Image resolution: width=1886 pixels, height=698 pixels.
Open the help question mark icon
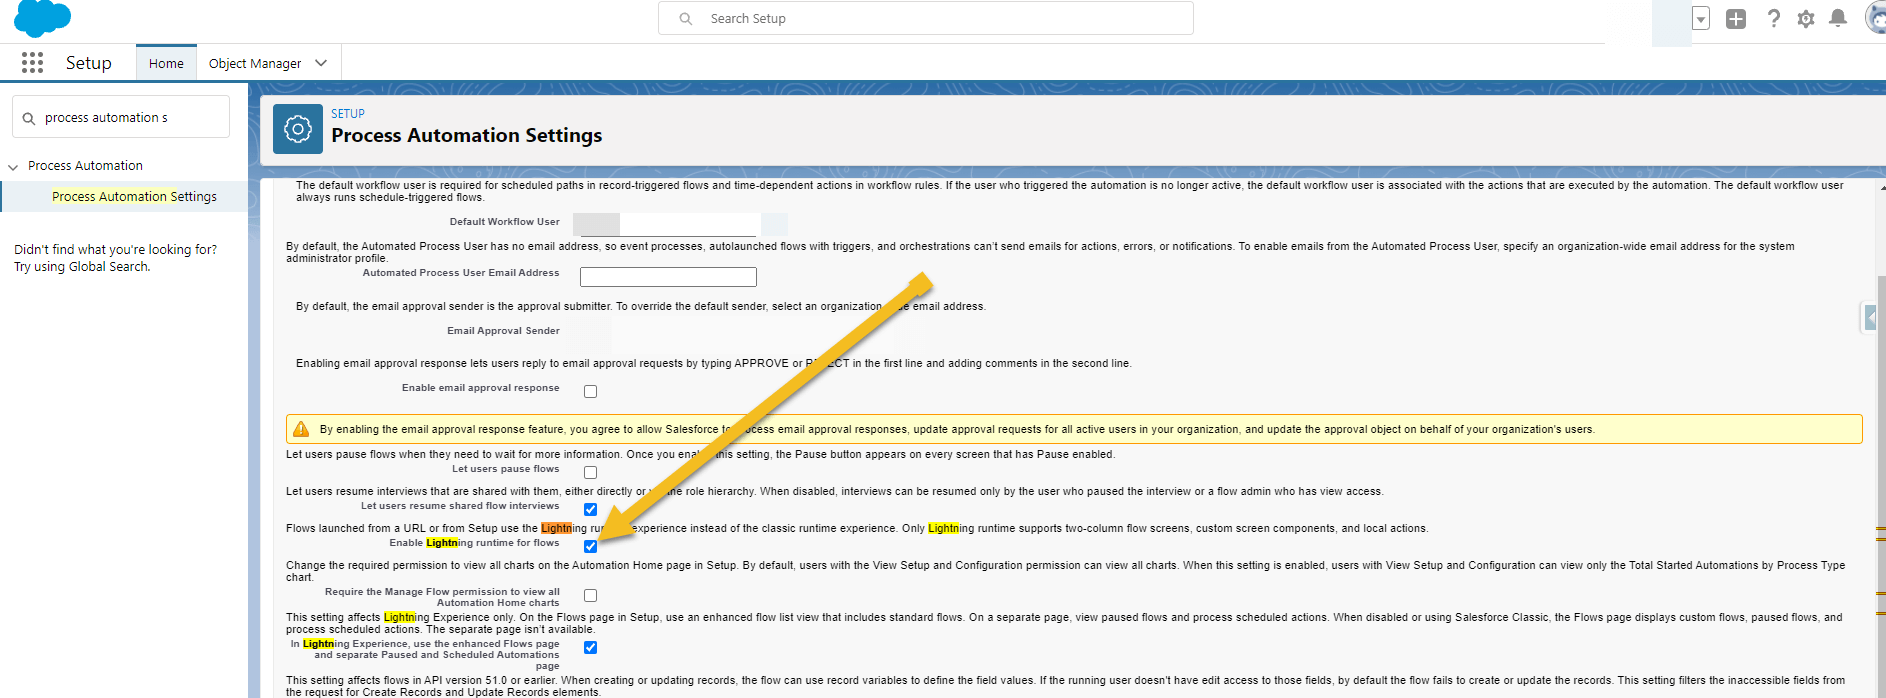[x=1773, y=18]
